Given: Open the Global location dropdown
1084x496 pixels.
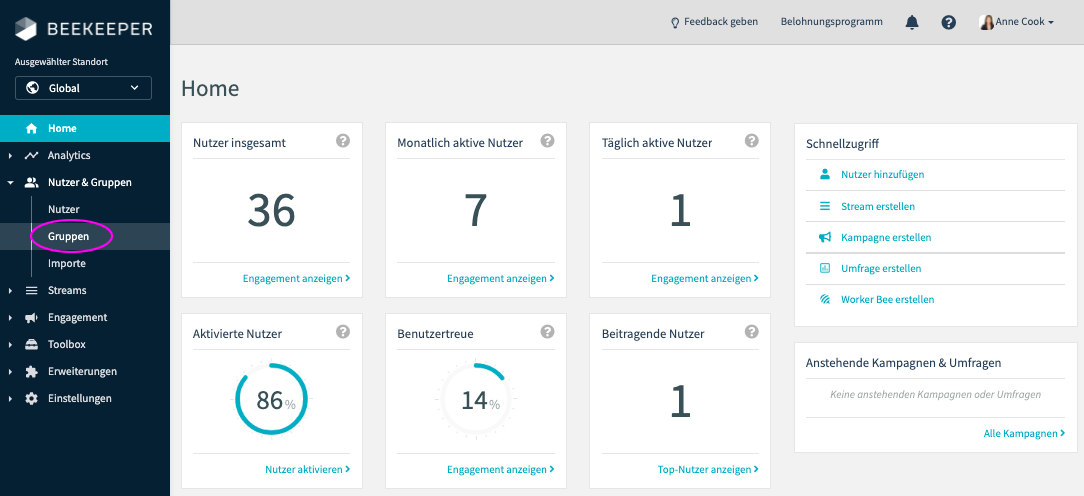Looking at the screenshot, I should (x=83, y=88).
